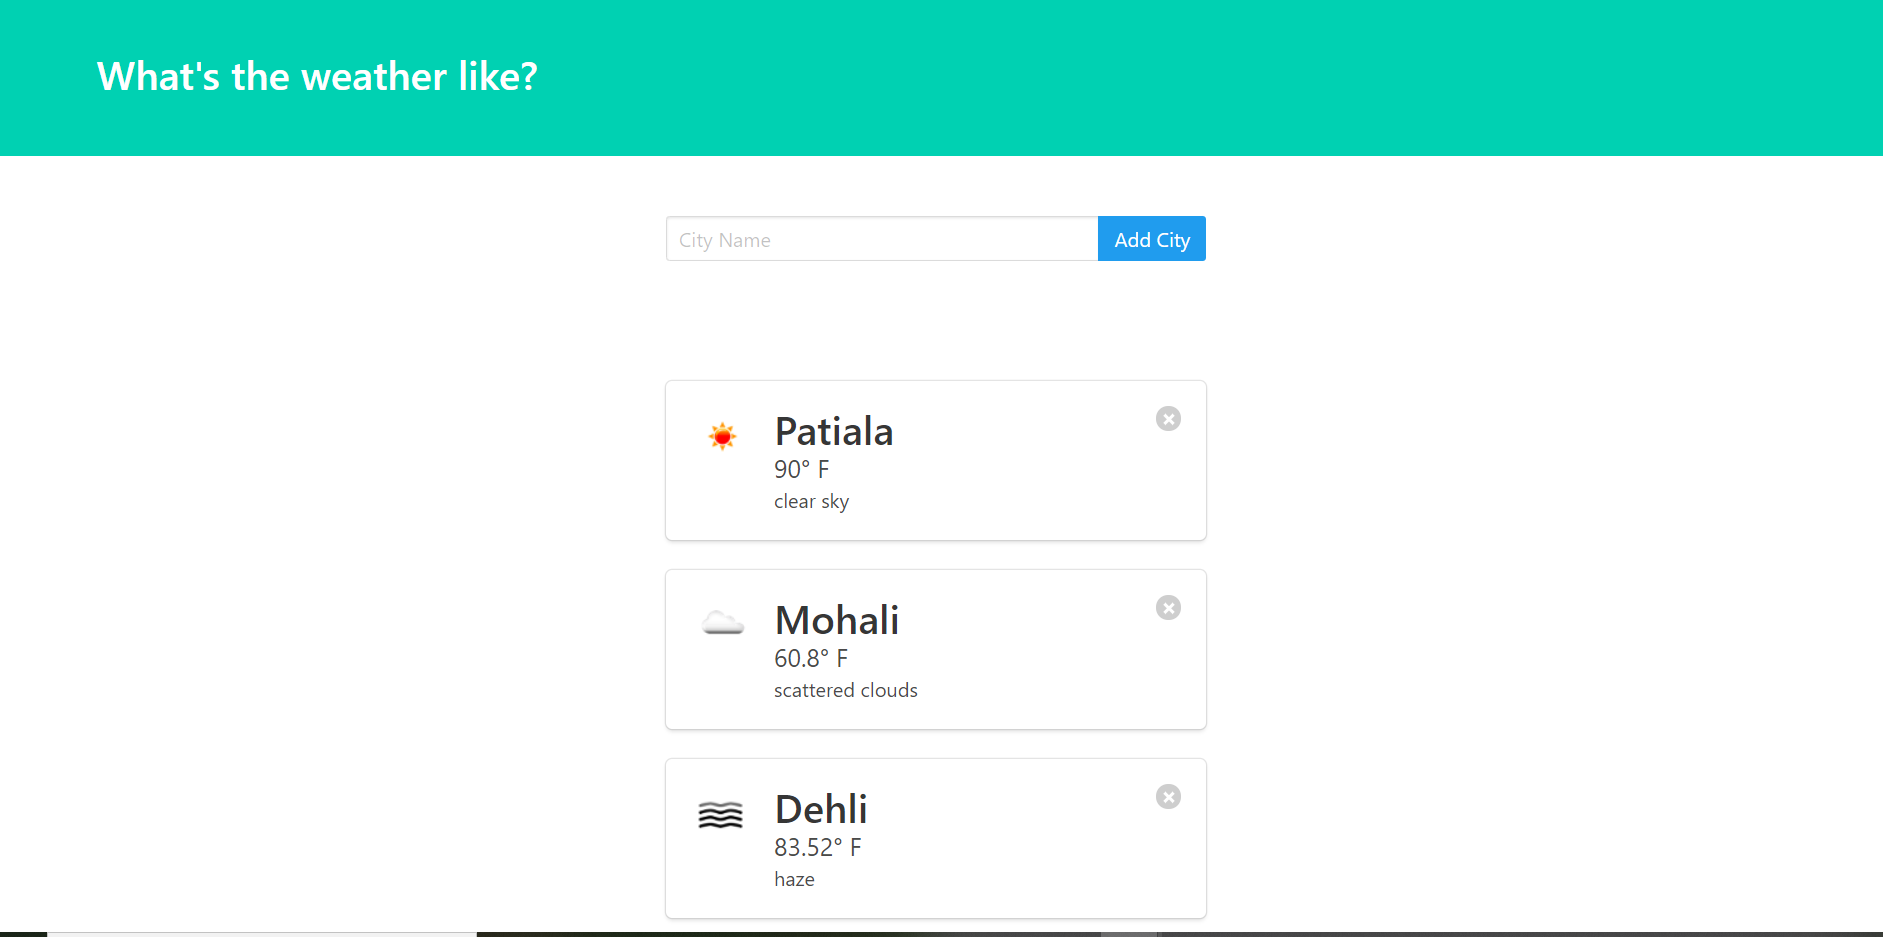Select the scattered clouds icon beside Mohali
This screenshot has height=937, width=1883.
[x=722, y=622]
